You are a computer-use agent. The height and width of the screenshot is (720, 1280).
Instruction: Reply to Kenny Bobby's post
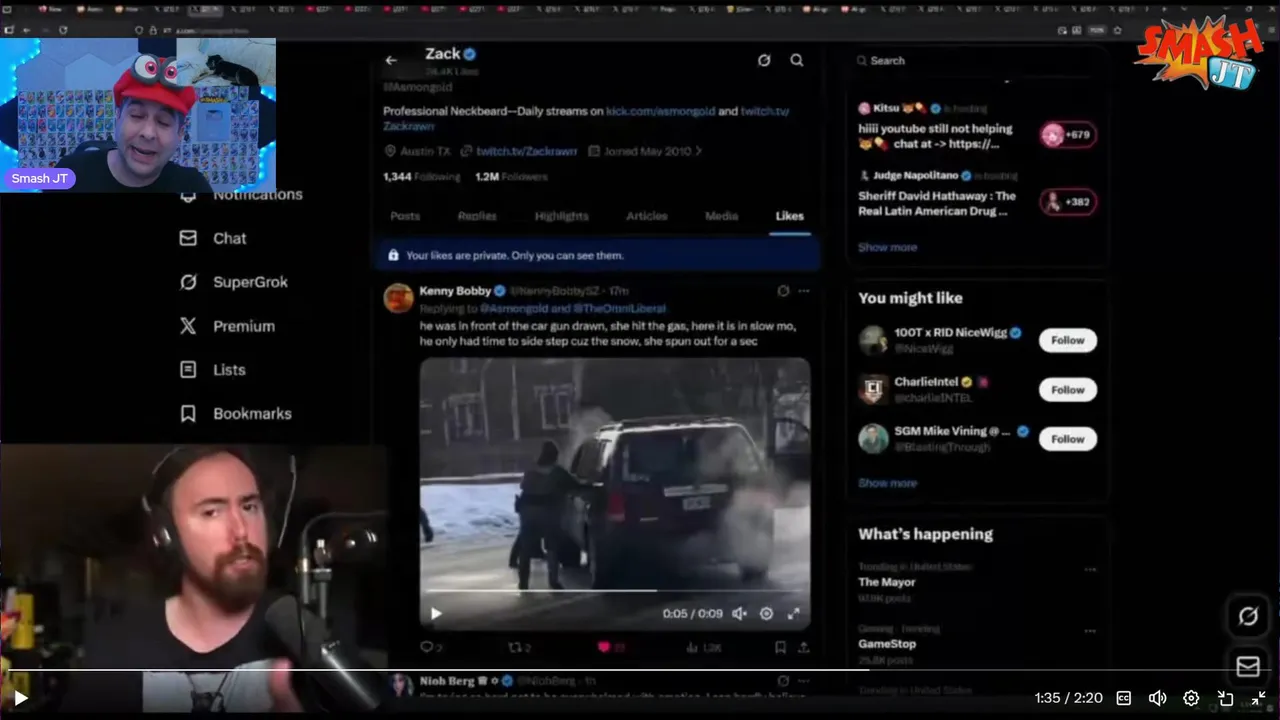click(431, 647)
